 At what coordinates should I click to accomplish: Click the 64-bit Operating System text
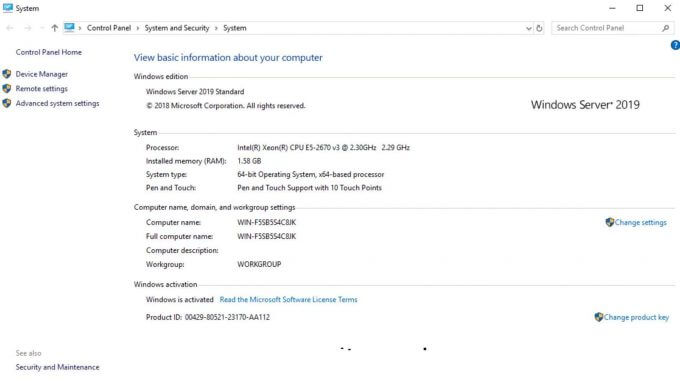(311, 174)
